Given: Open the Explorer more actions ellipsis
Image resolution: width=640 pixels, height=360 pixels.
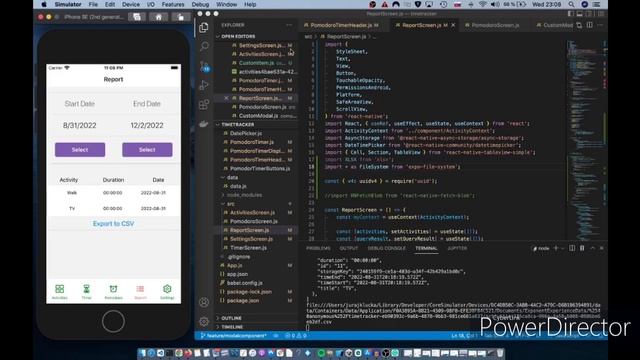Looking at the screenshot, I should click(x=289, y=25).
